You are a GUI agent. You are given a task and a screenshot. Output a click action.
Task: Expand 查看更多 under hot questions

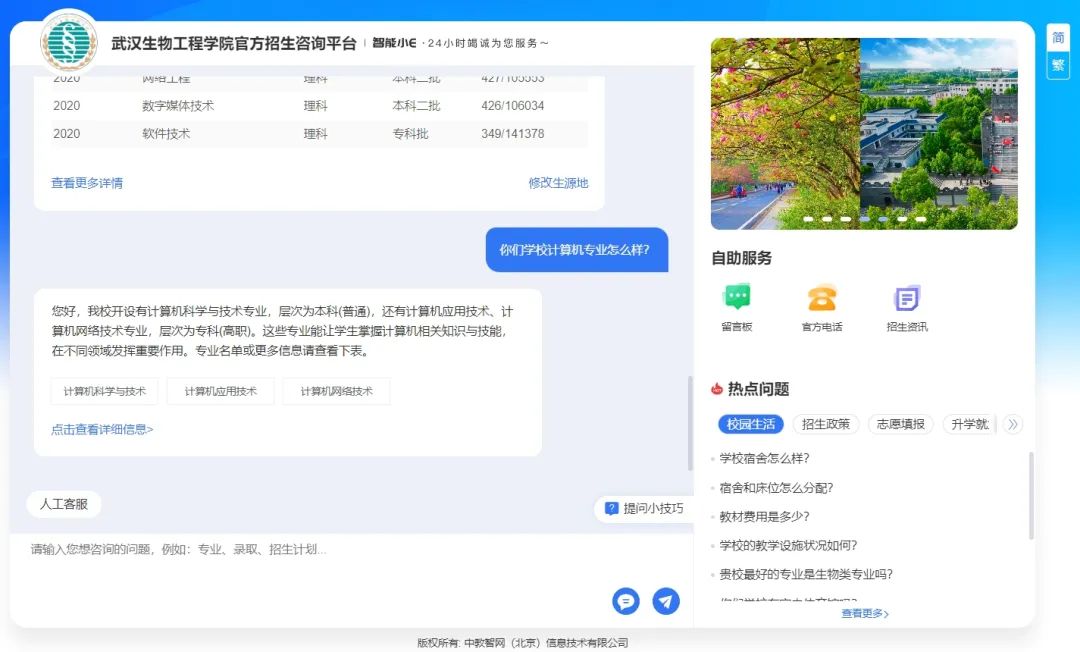[865, 613]
